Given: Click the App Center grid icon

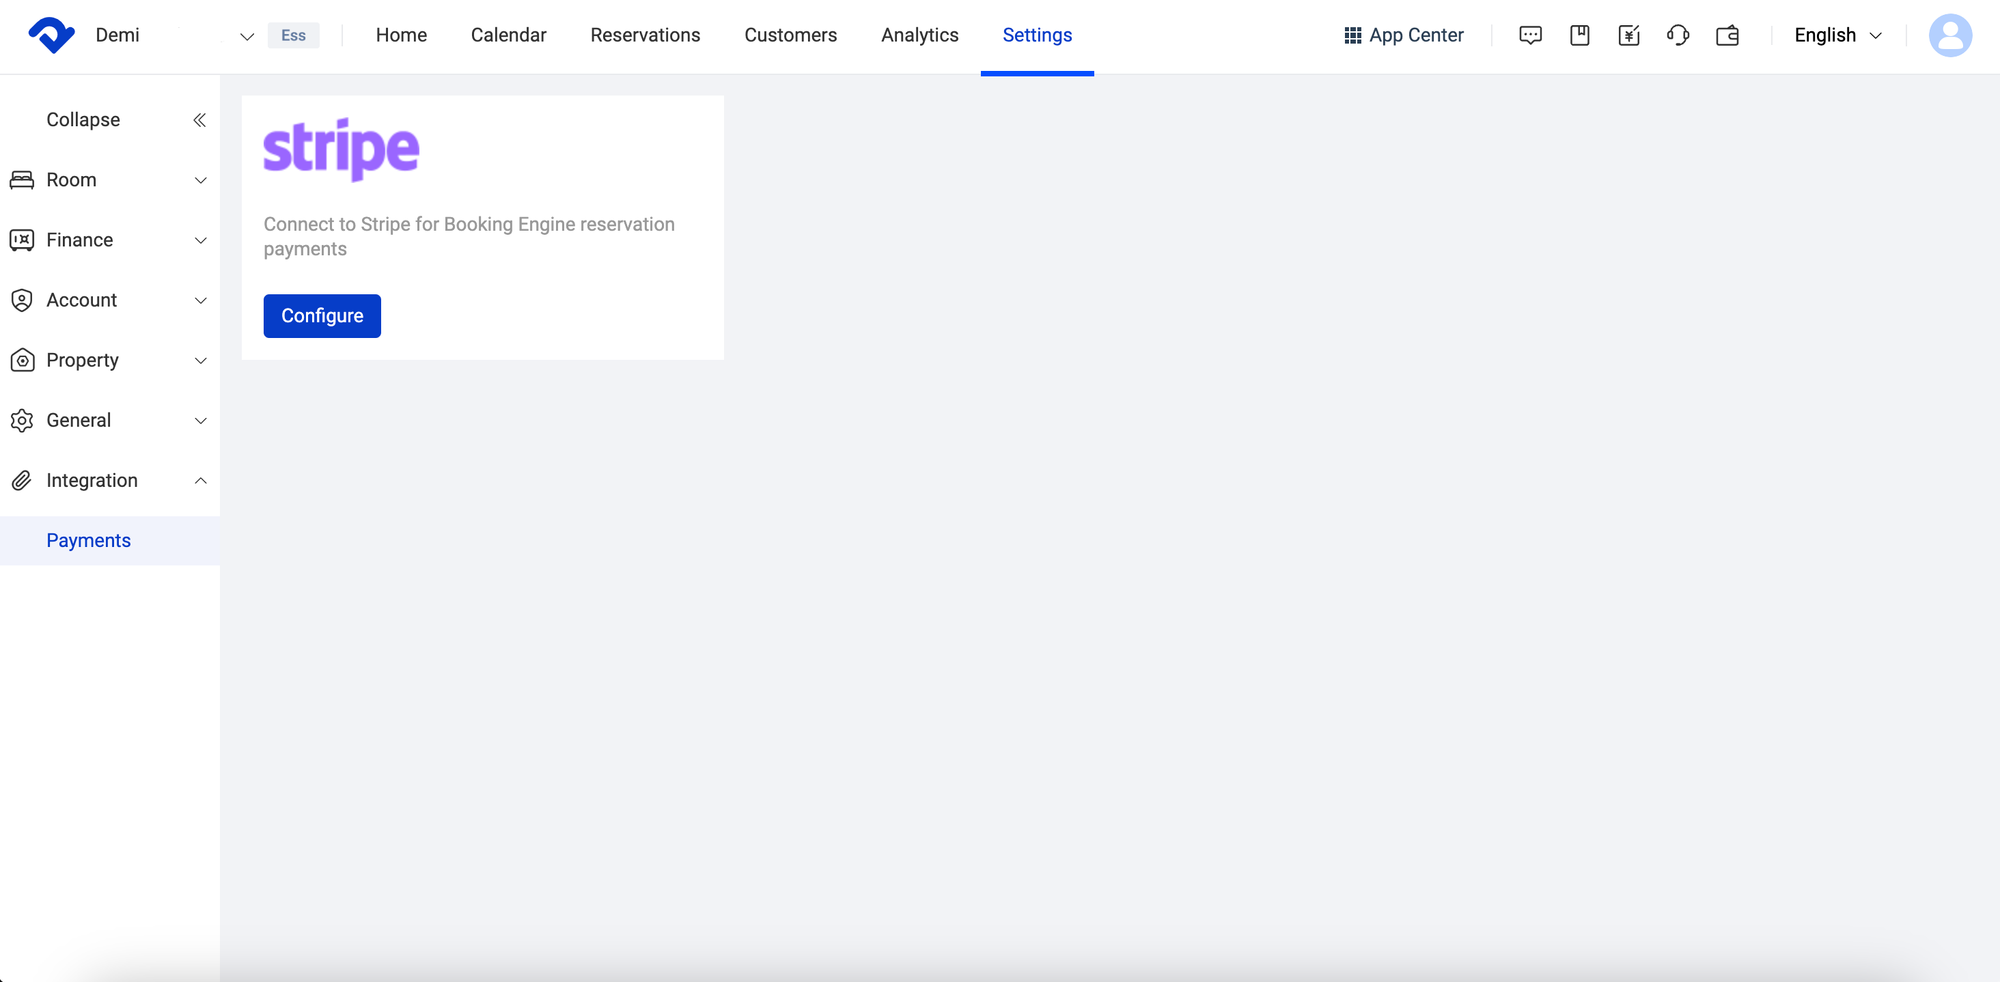Looking at the screenshot, I should point(1352,35).
